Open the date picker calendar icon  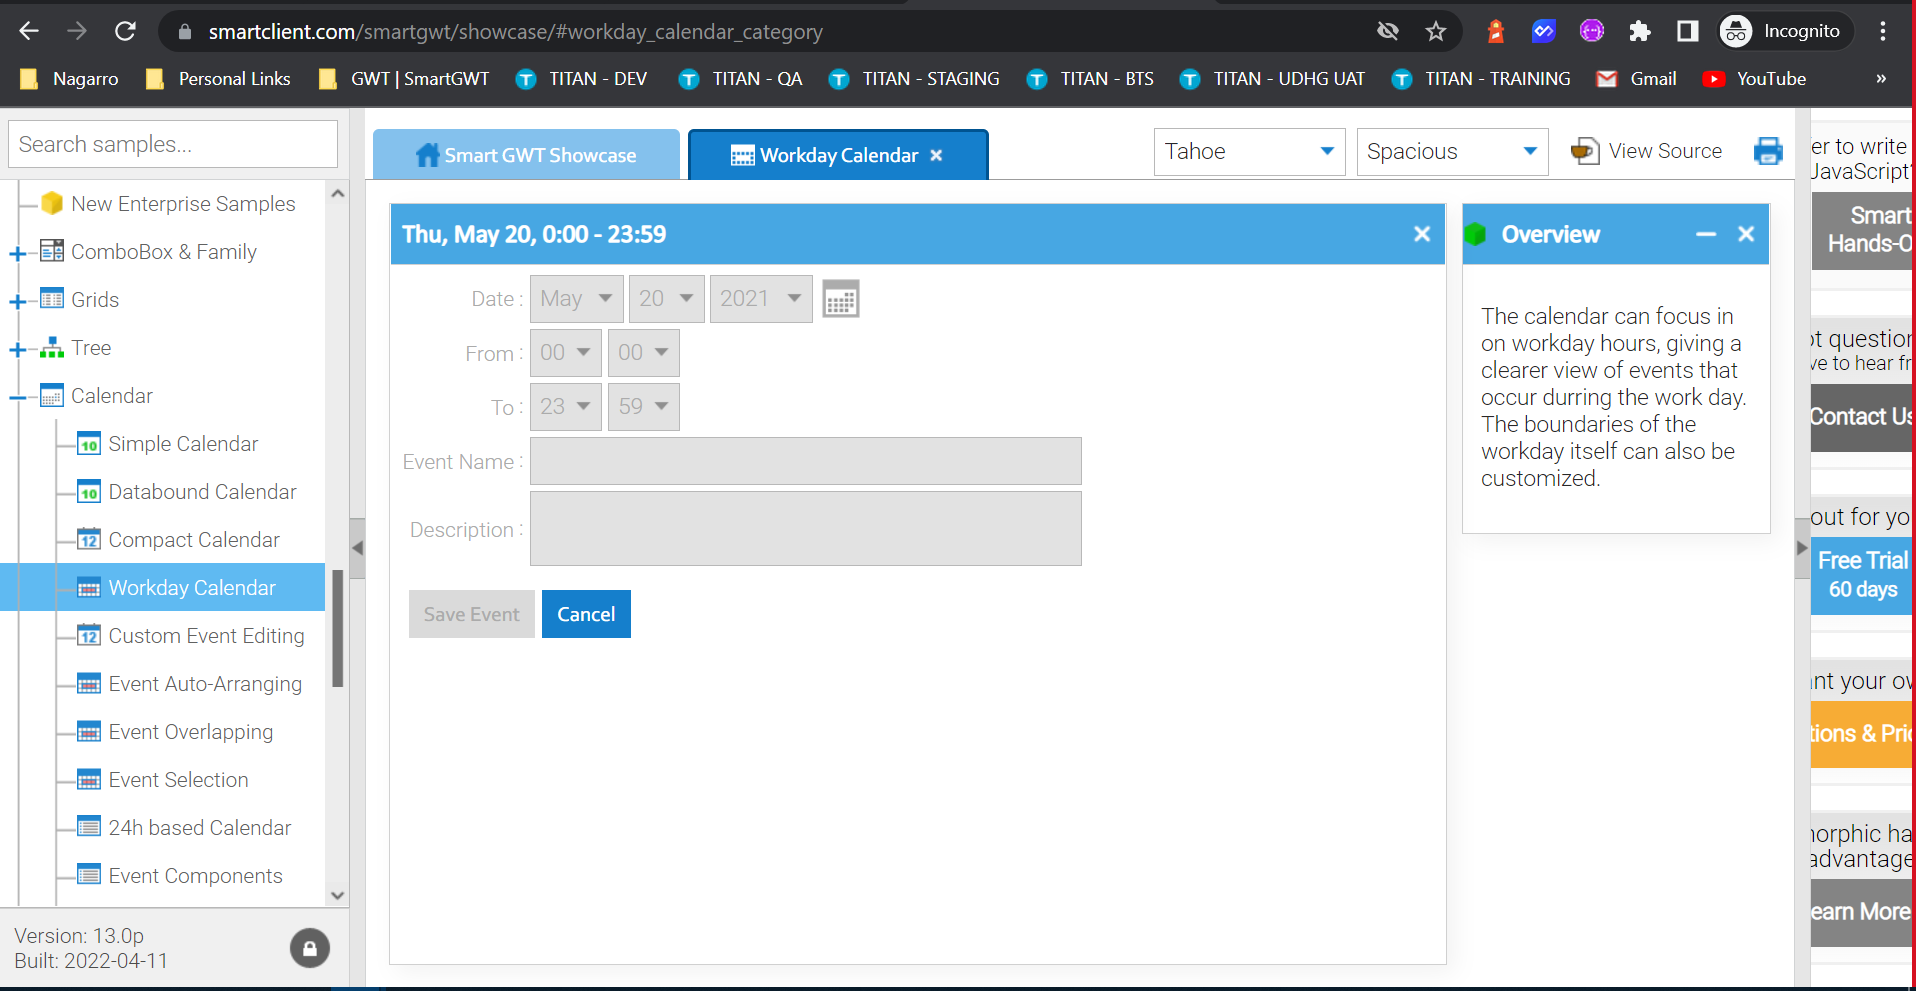tap(840, 299)
